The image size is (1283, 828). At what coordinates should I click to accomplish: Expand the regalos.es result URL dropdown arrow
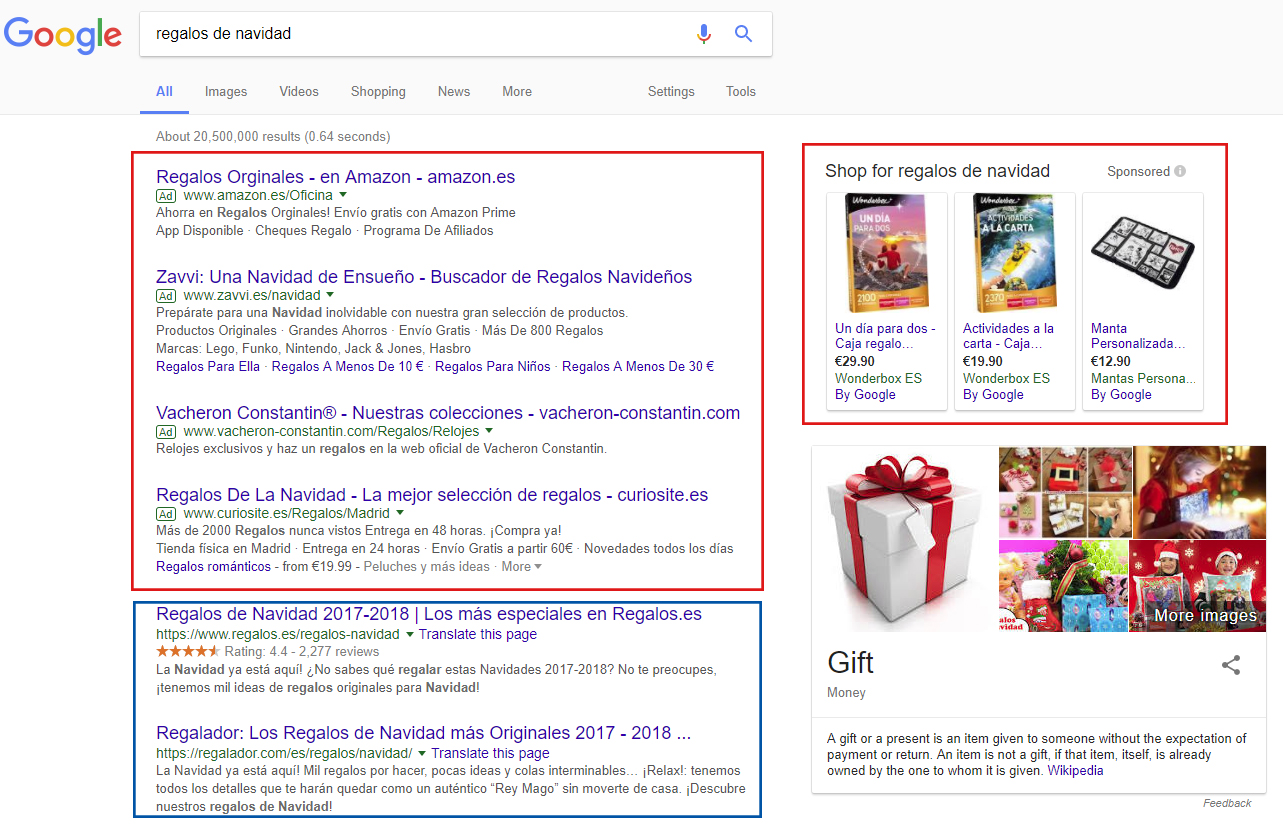[409, 634]
